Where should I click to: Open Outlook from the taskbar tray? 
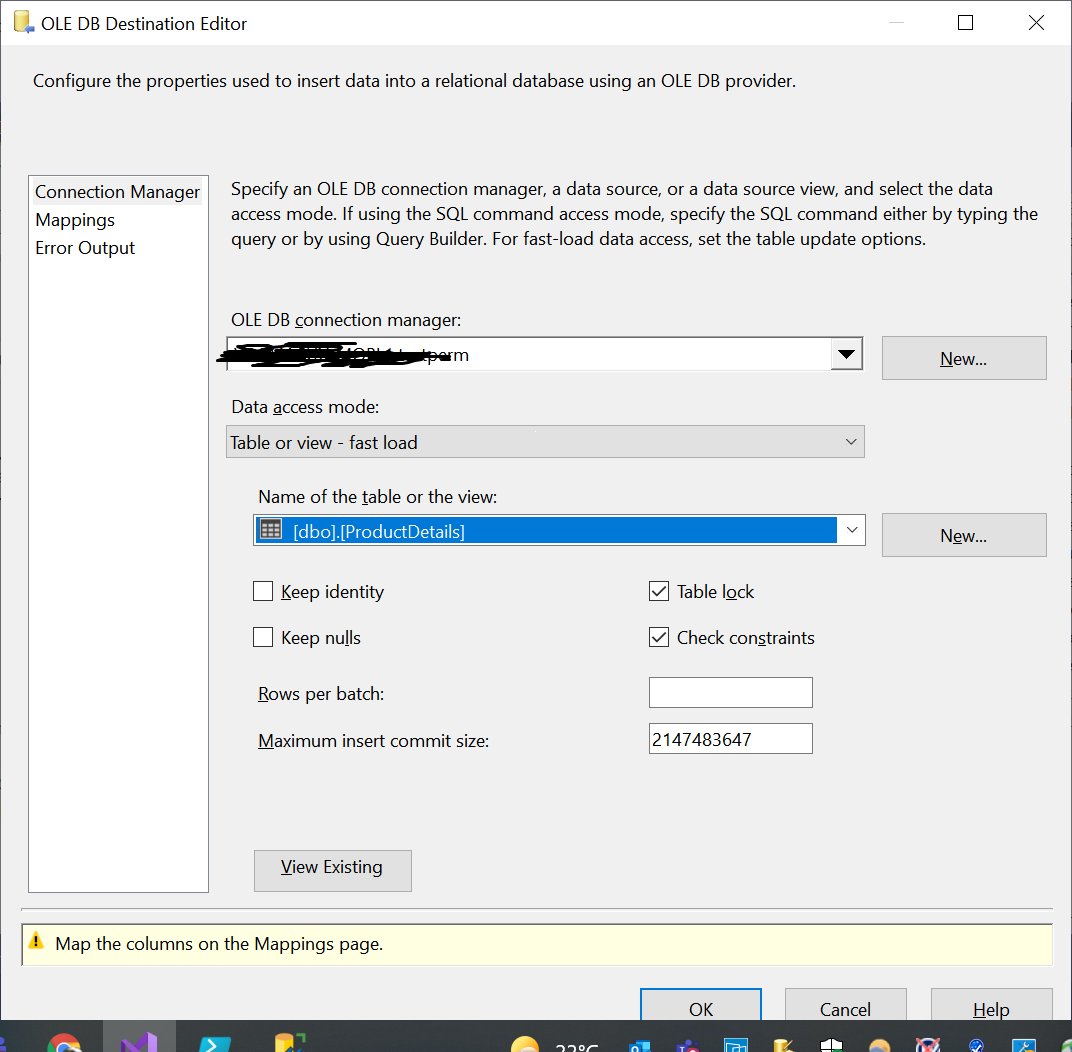639,1046
